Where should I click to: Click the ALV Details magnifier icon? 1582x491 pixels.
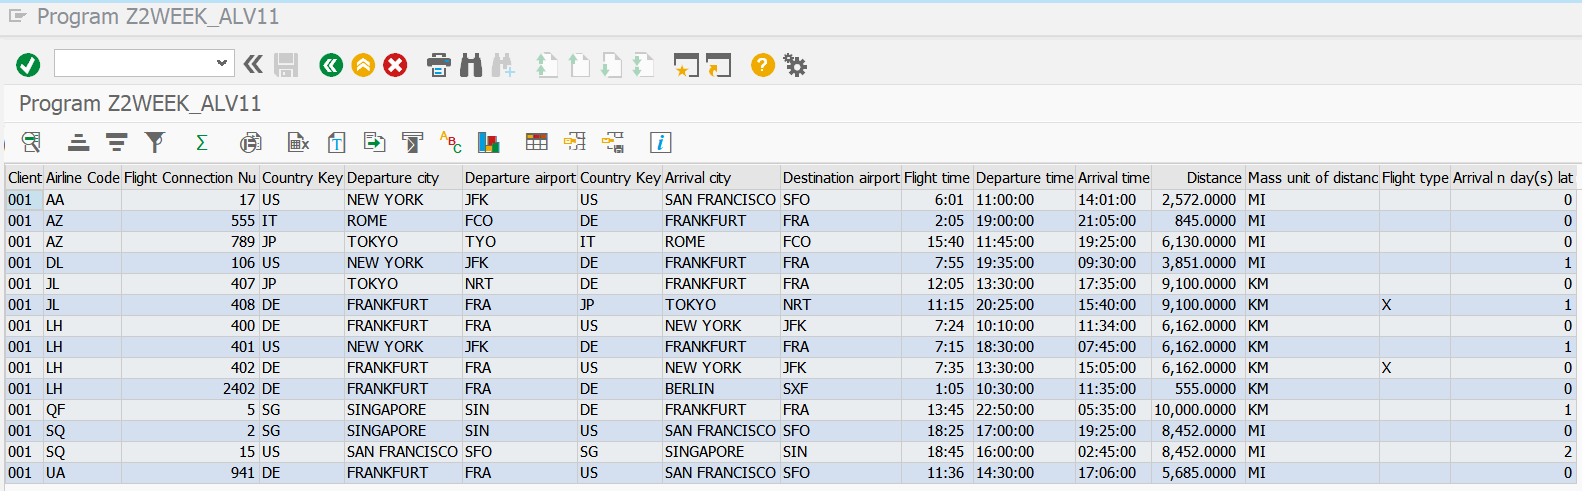click(31, 142)
